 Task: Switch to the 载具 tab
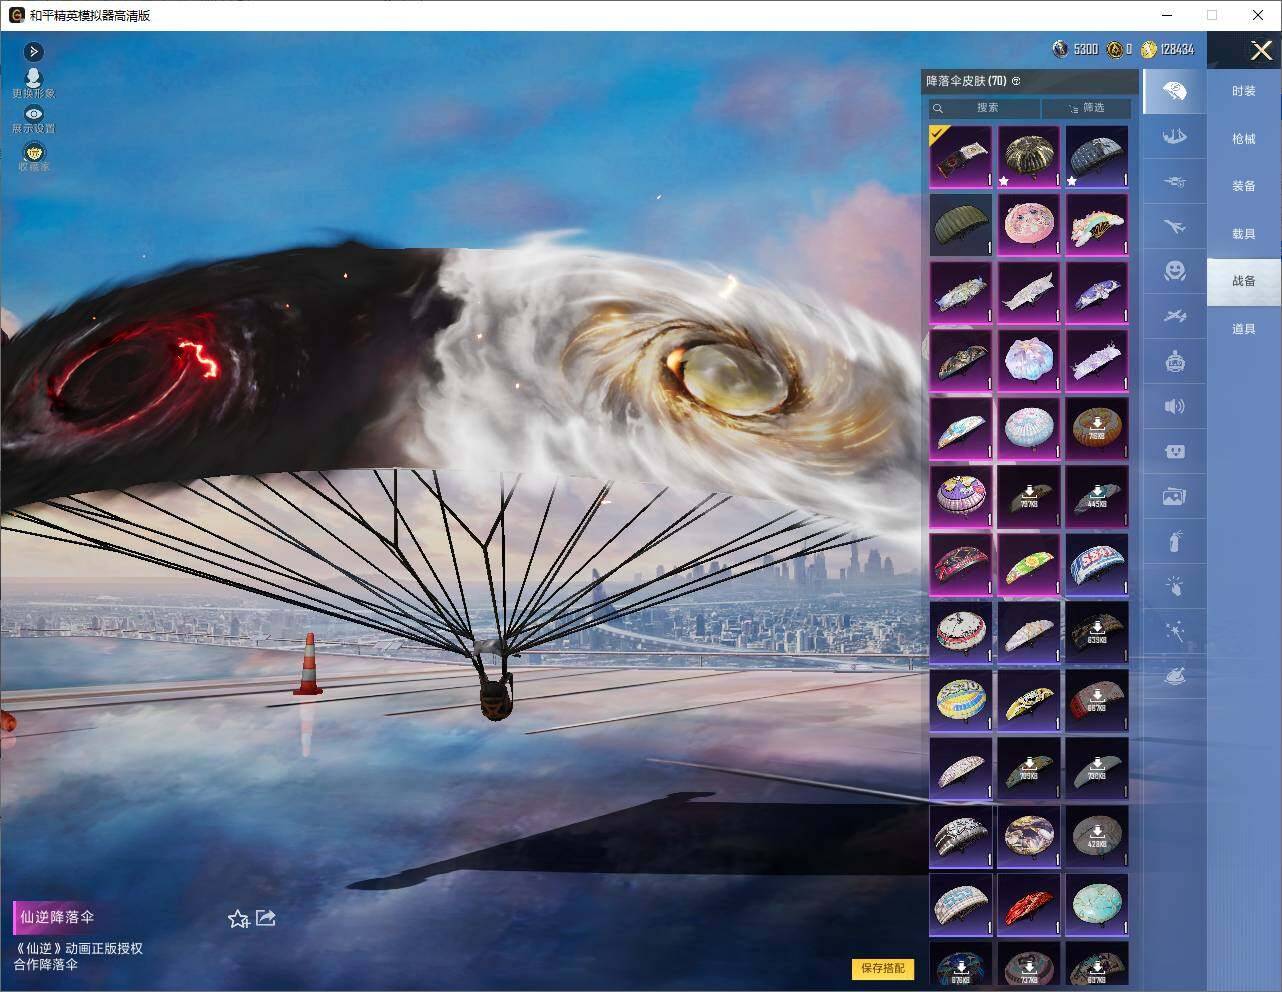(1244, 234)
